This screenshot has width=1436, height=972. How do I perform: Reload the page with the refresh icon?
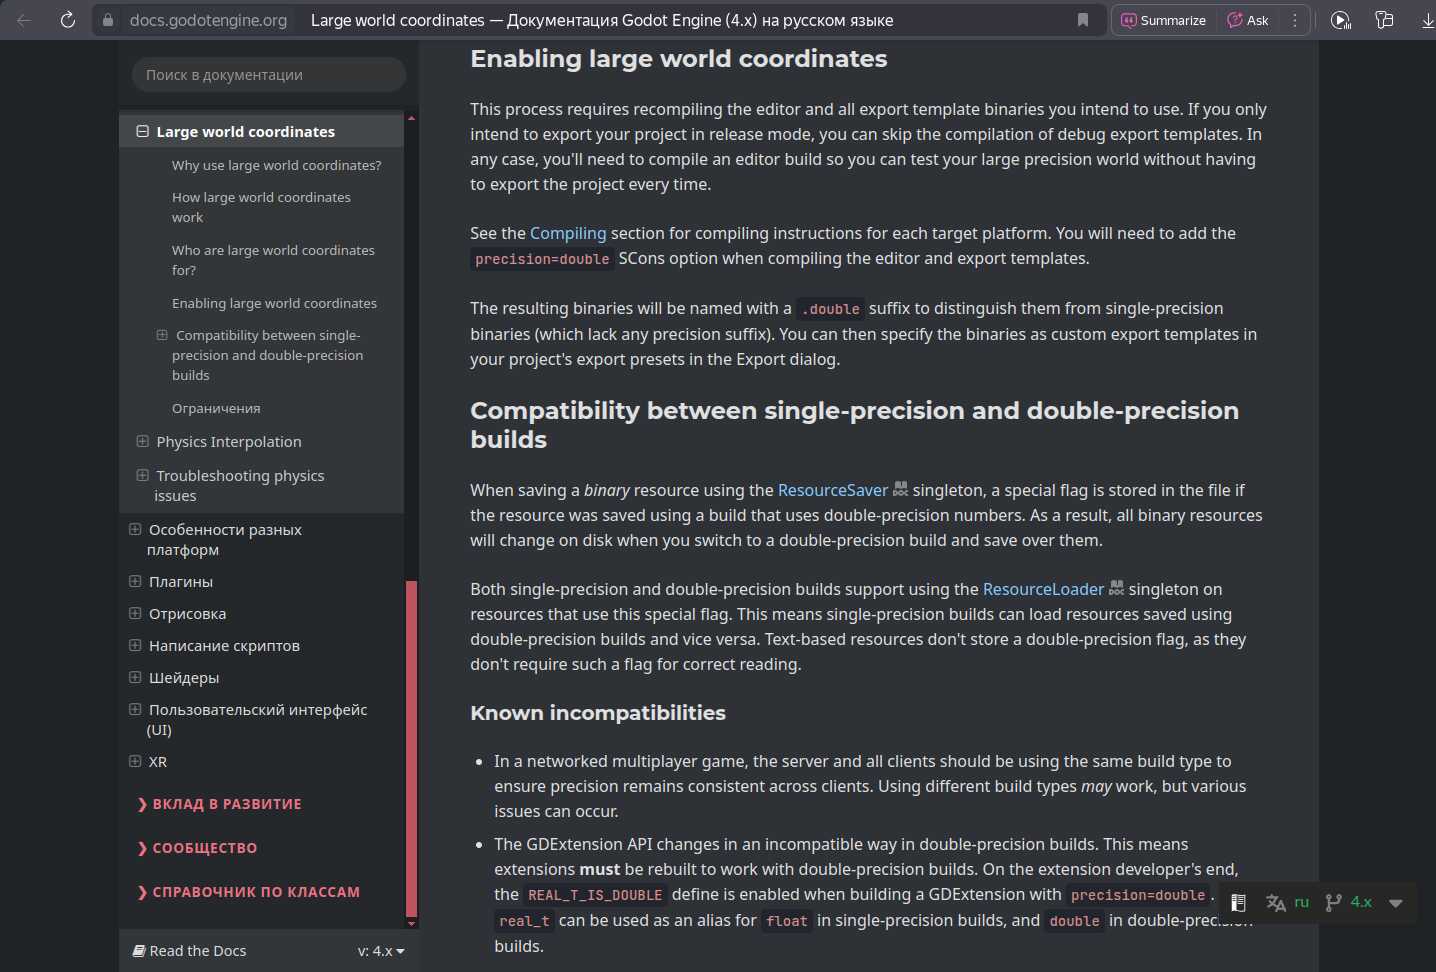pos(68,20)
